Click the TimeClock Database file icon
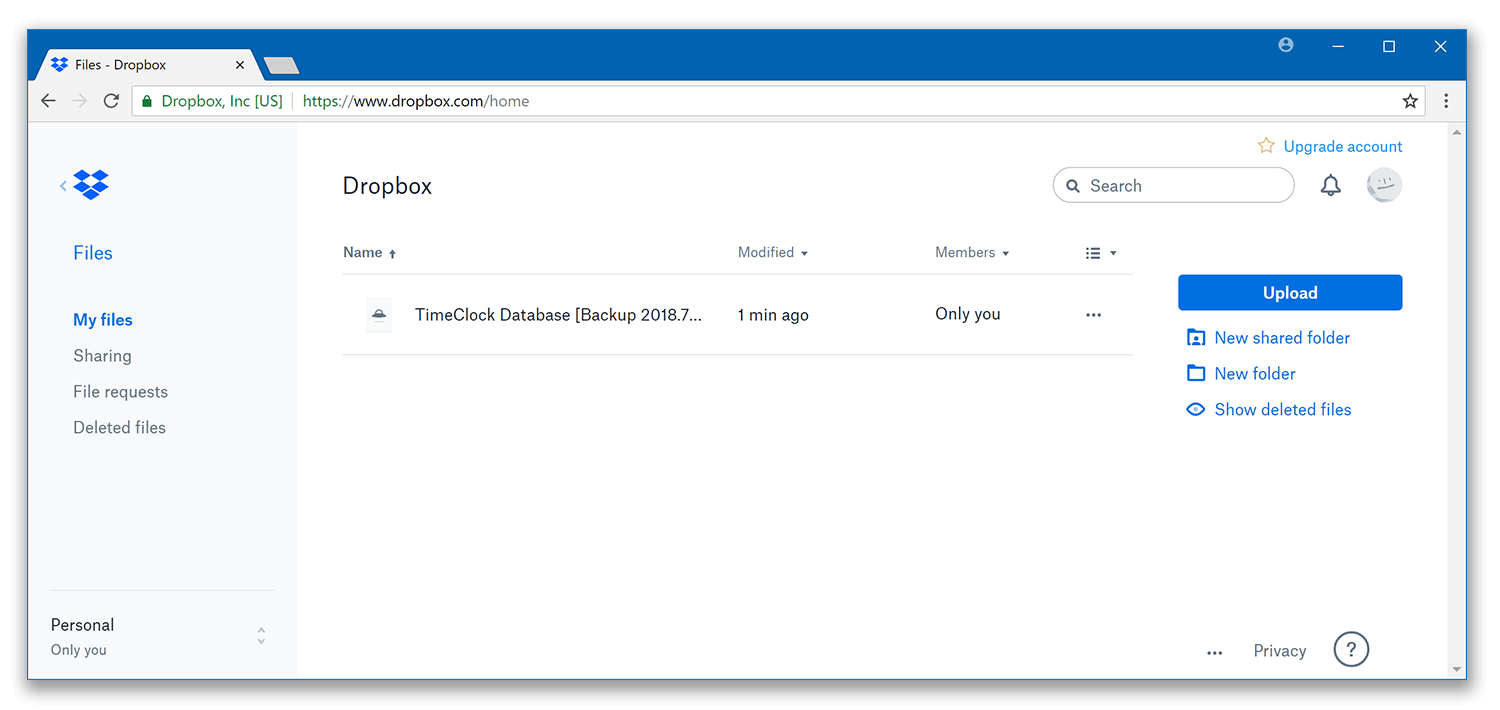 point(379,315)
